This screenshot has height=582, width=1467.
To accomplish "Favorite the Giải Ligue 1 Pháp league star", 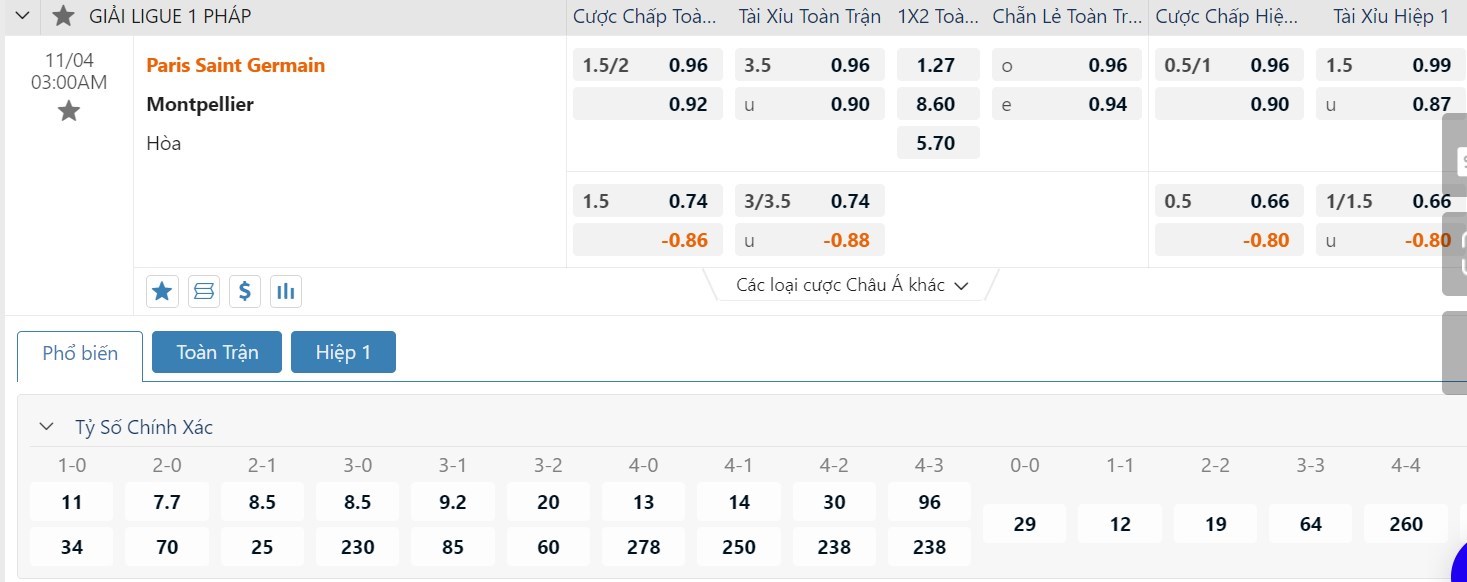I will (x=64, y=16).
